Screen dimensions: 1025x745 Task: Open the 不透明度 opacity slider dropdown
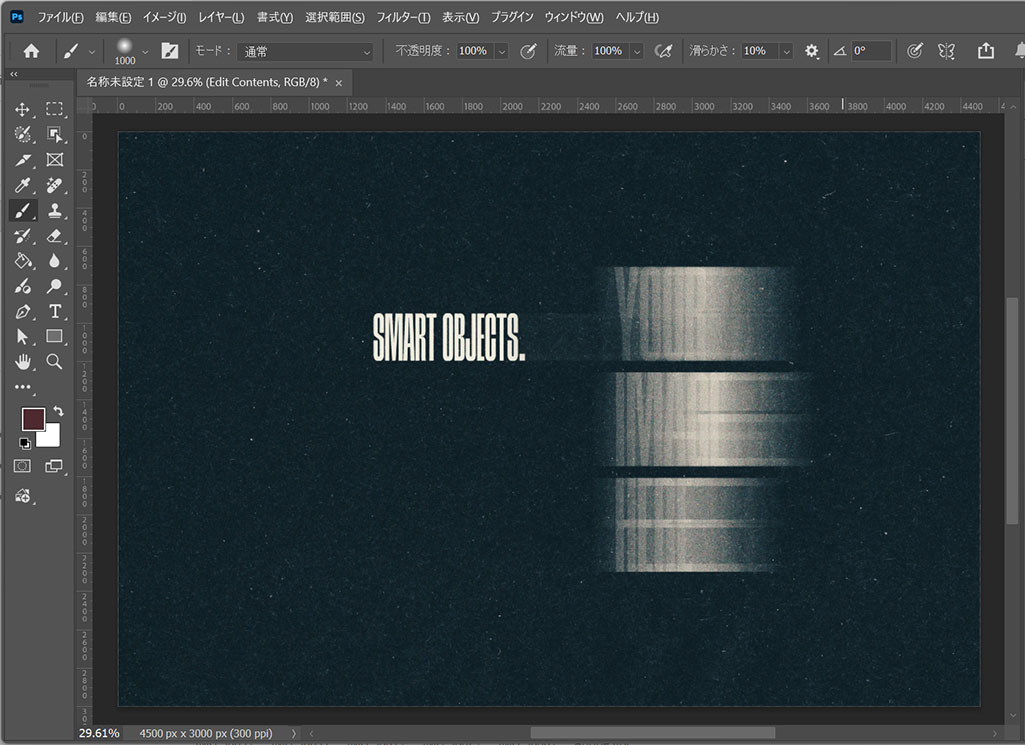502,51
